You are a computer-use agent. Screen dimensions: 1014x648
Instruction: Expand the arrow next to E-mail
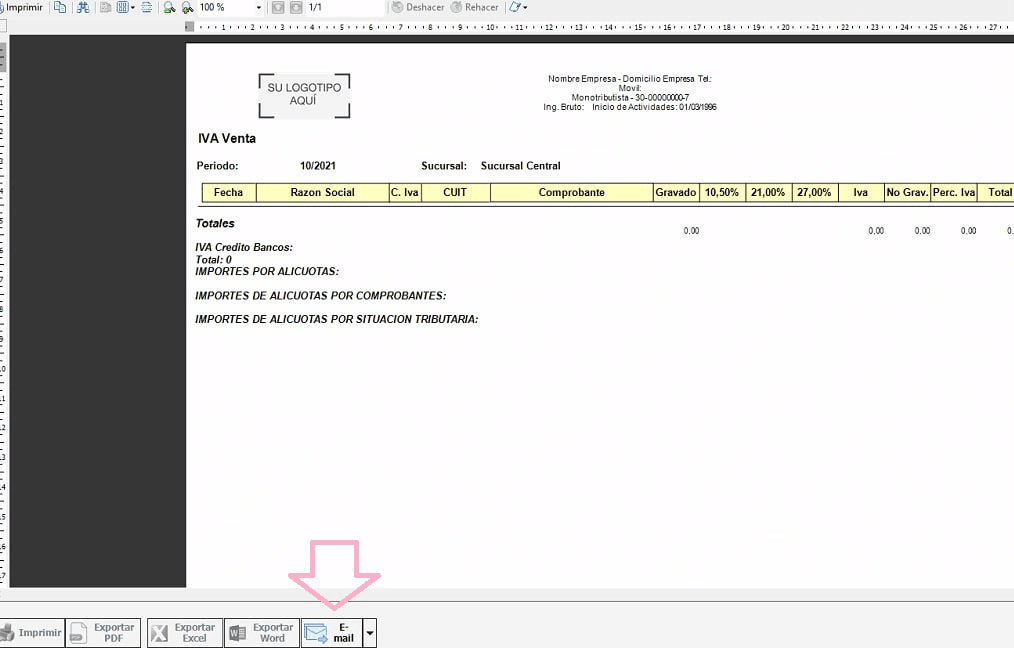click(x=370, y=633)
